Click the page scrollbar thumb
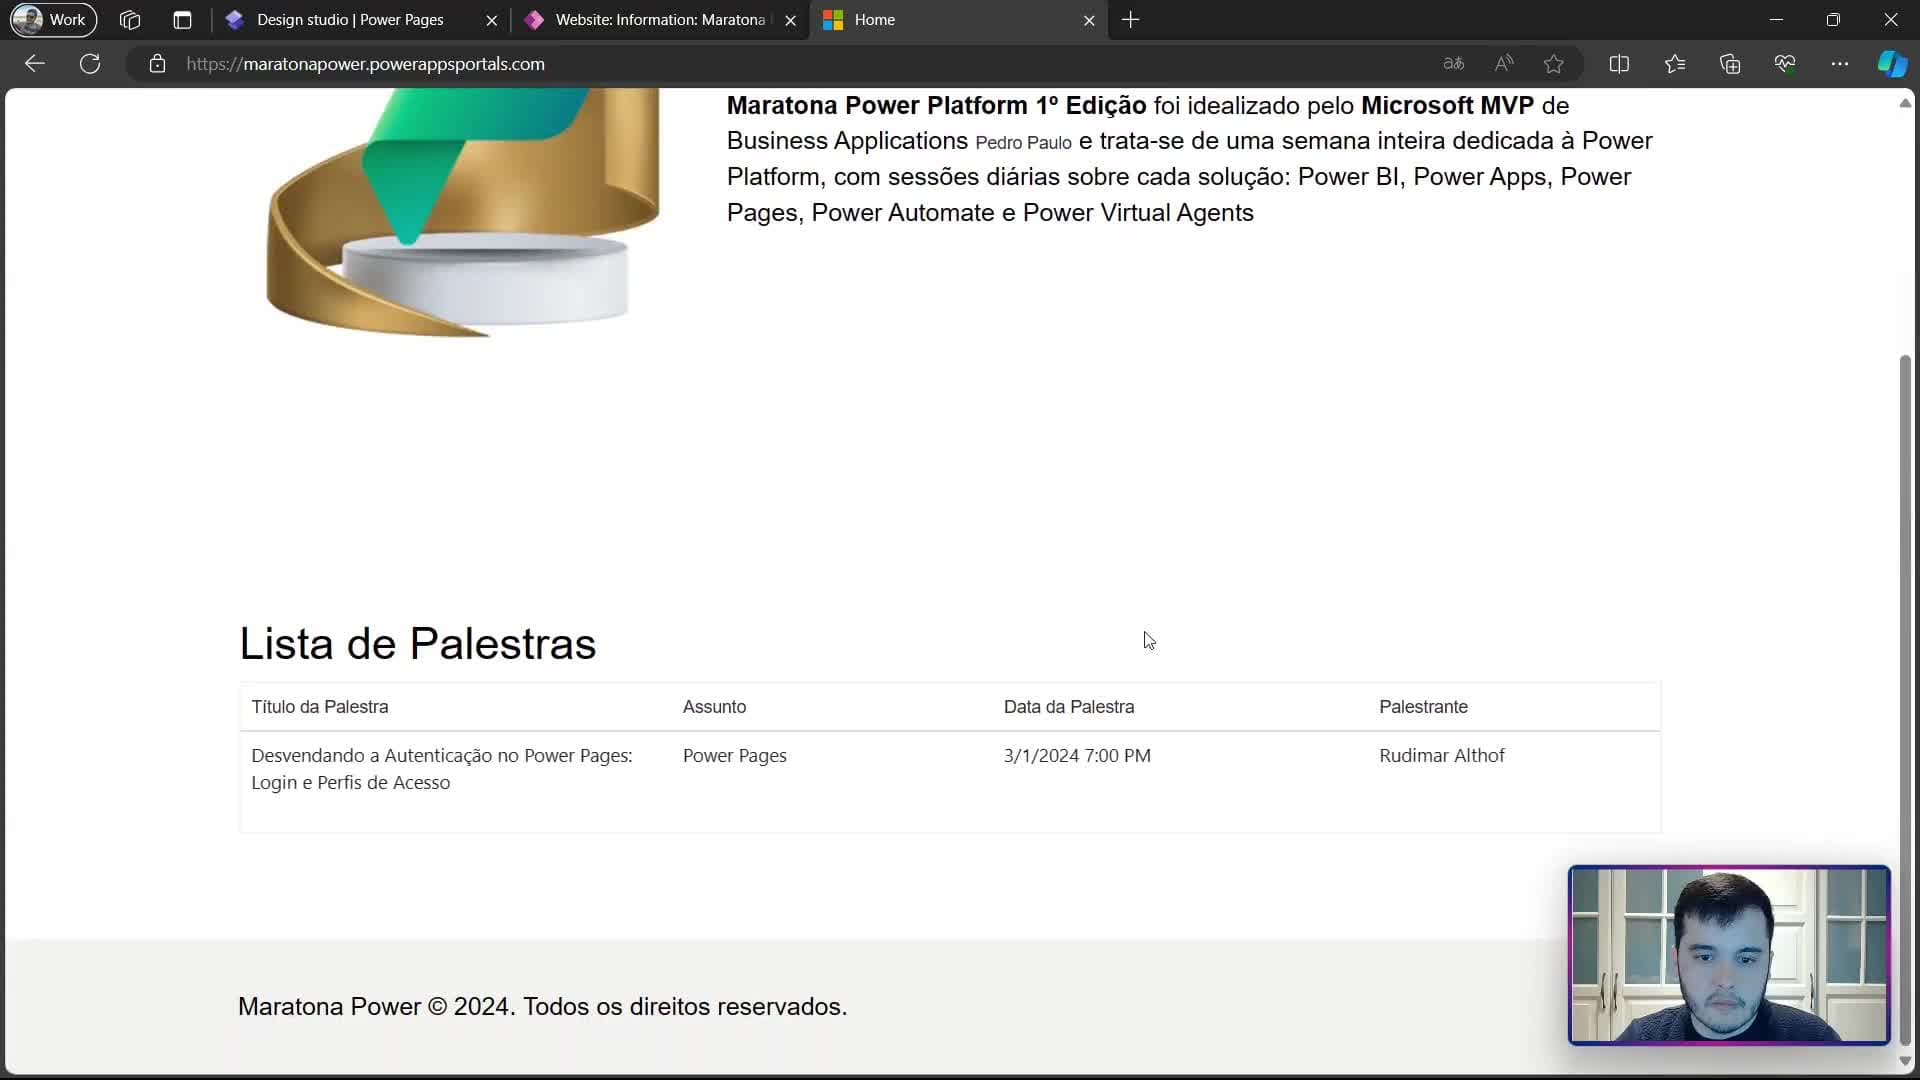Screen dimensions: 1920x1080 [x=1905, y=700]
